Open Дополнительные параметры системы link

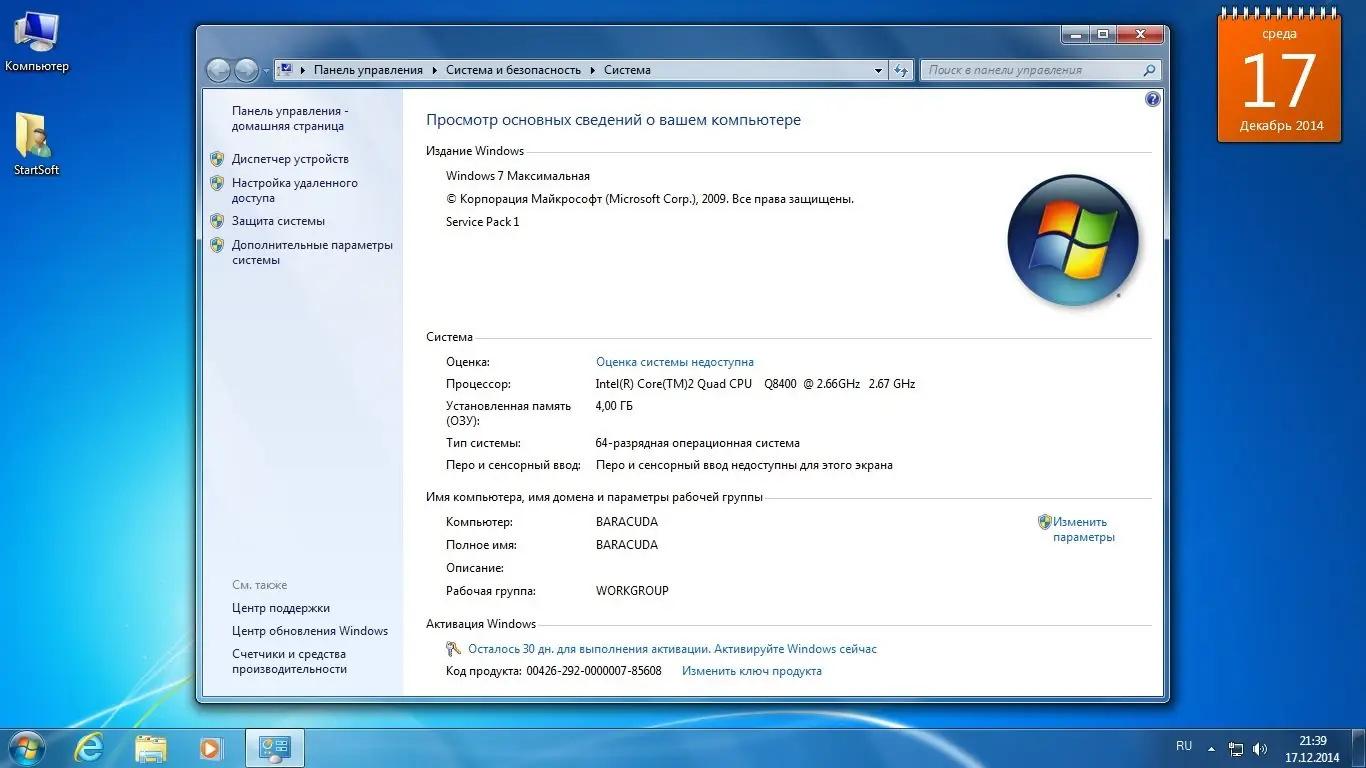click(312, 253)
